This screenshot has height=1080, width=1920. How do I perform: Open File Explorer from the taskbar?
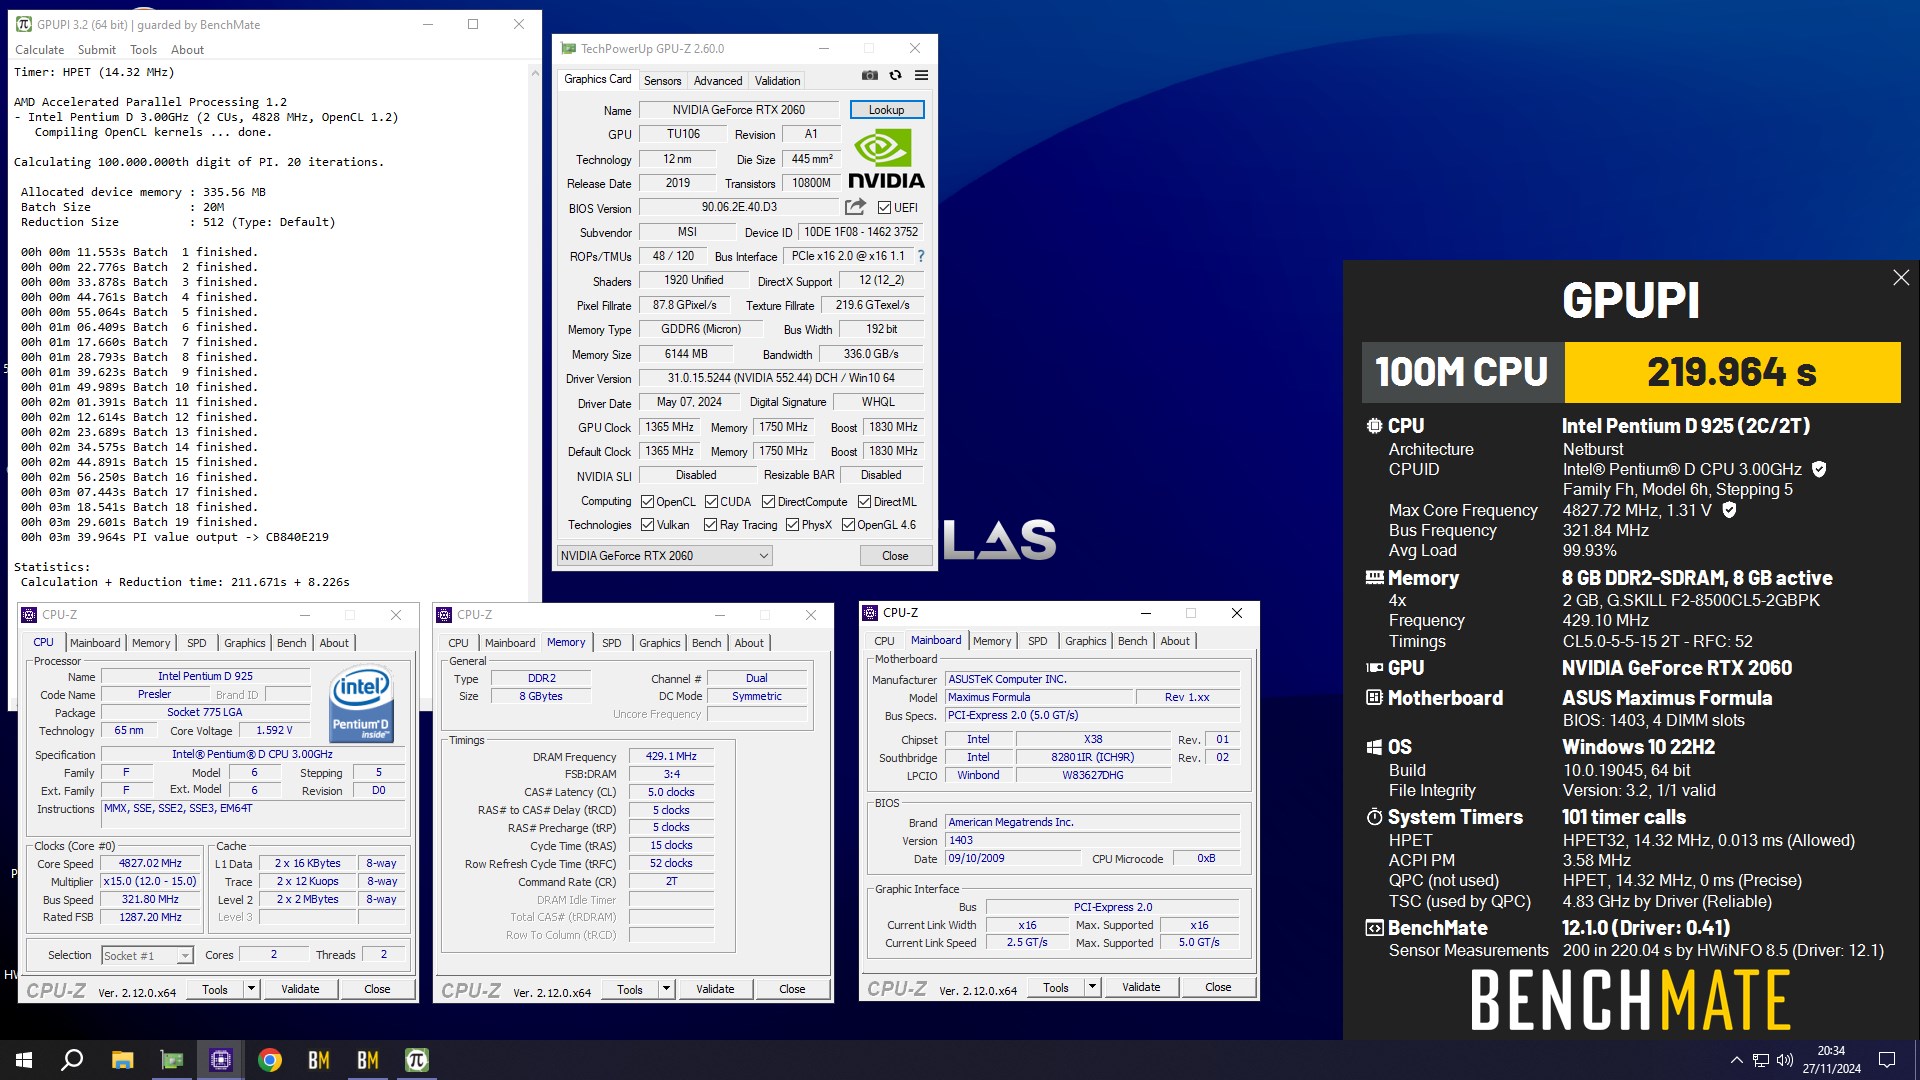coord(122,1060)
